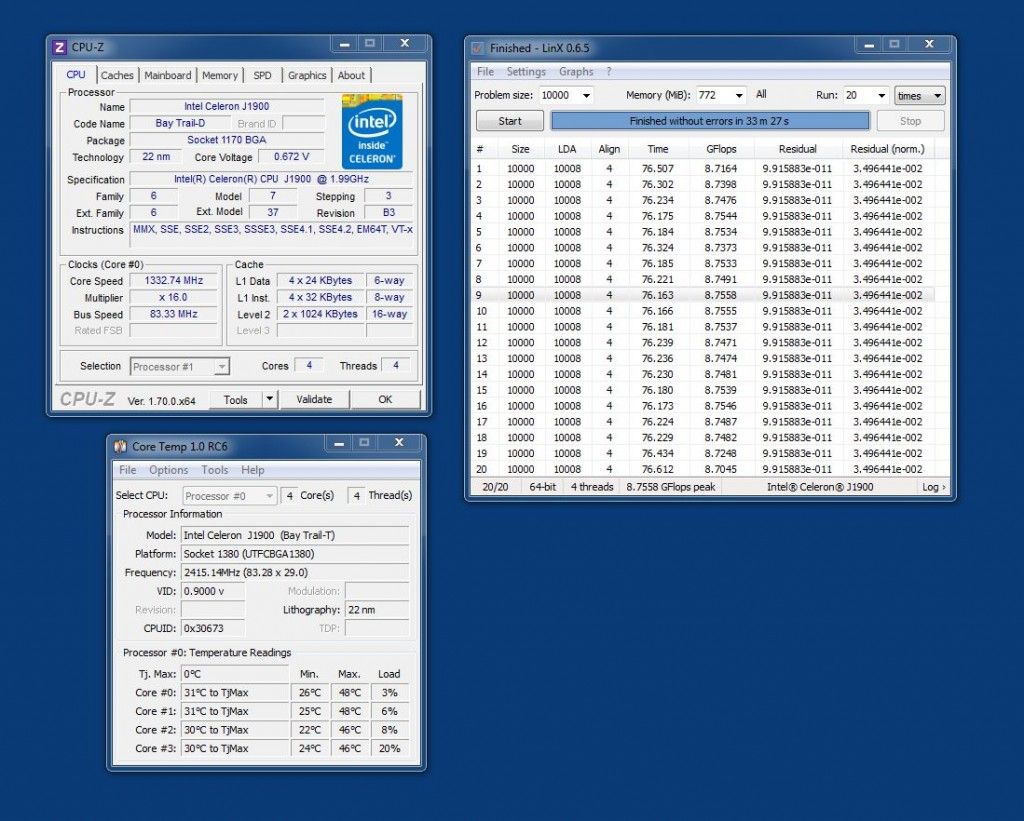
Task: Switch to the Caches tab in CPU-Z
Action: [x=117, y=75]
